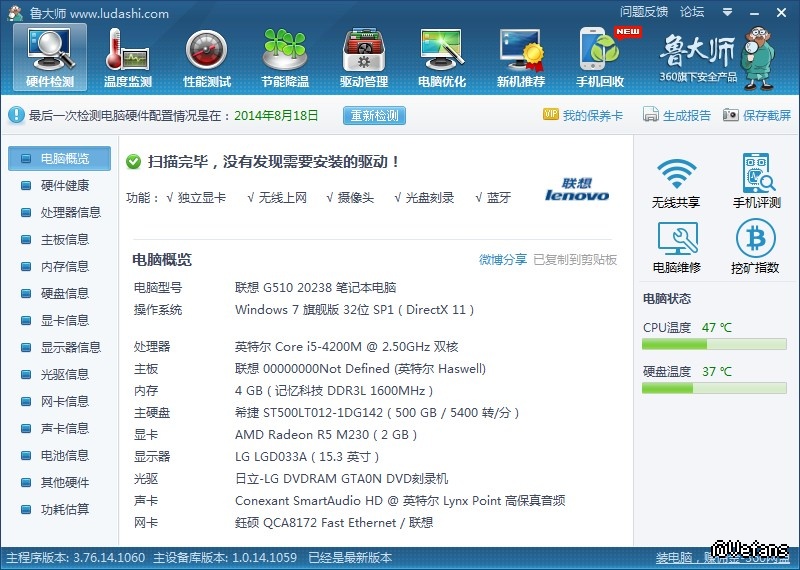800x570 pixels.
Task: Click the Windows 7 旗舰版 operating system text
Action: [354, 310]
